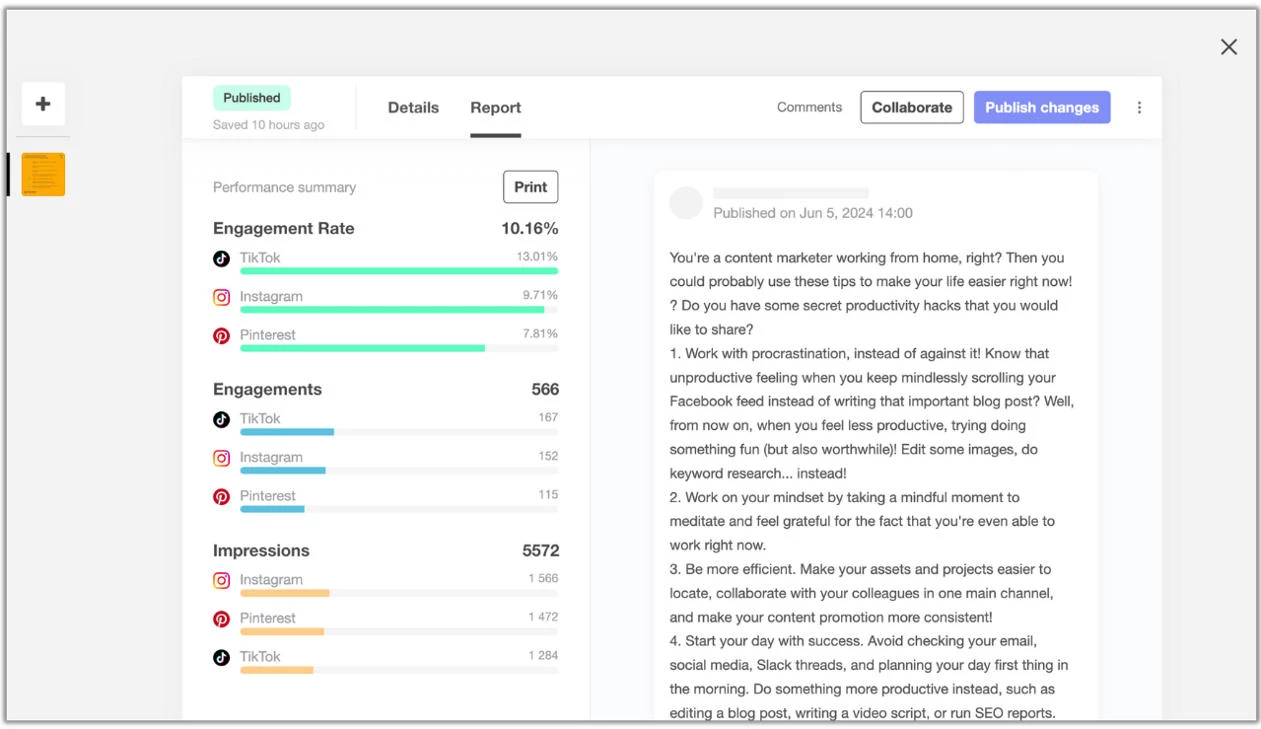1261x729 pixels.
Task: Click the Pinterest label under Impressions
Action: (x=268, y=618)
